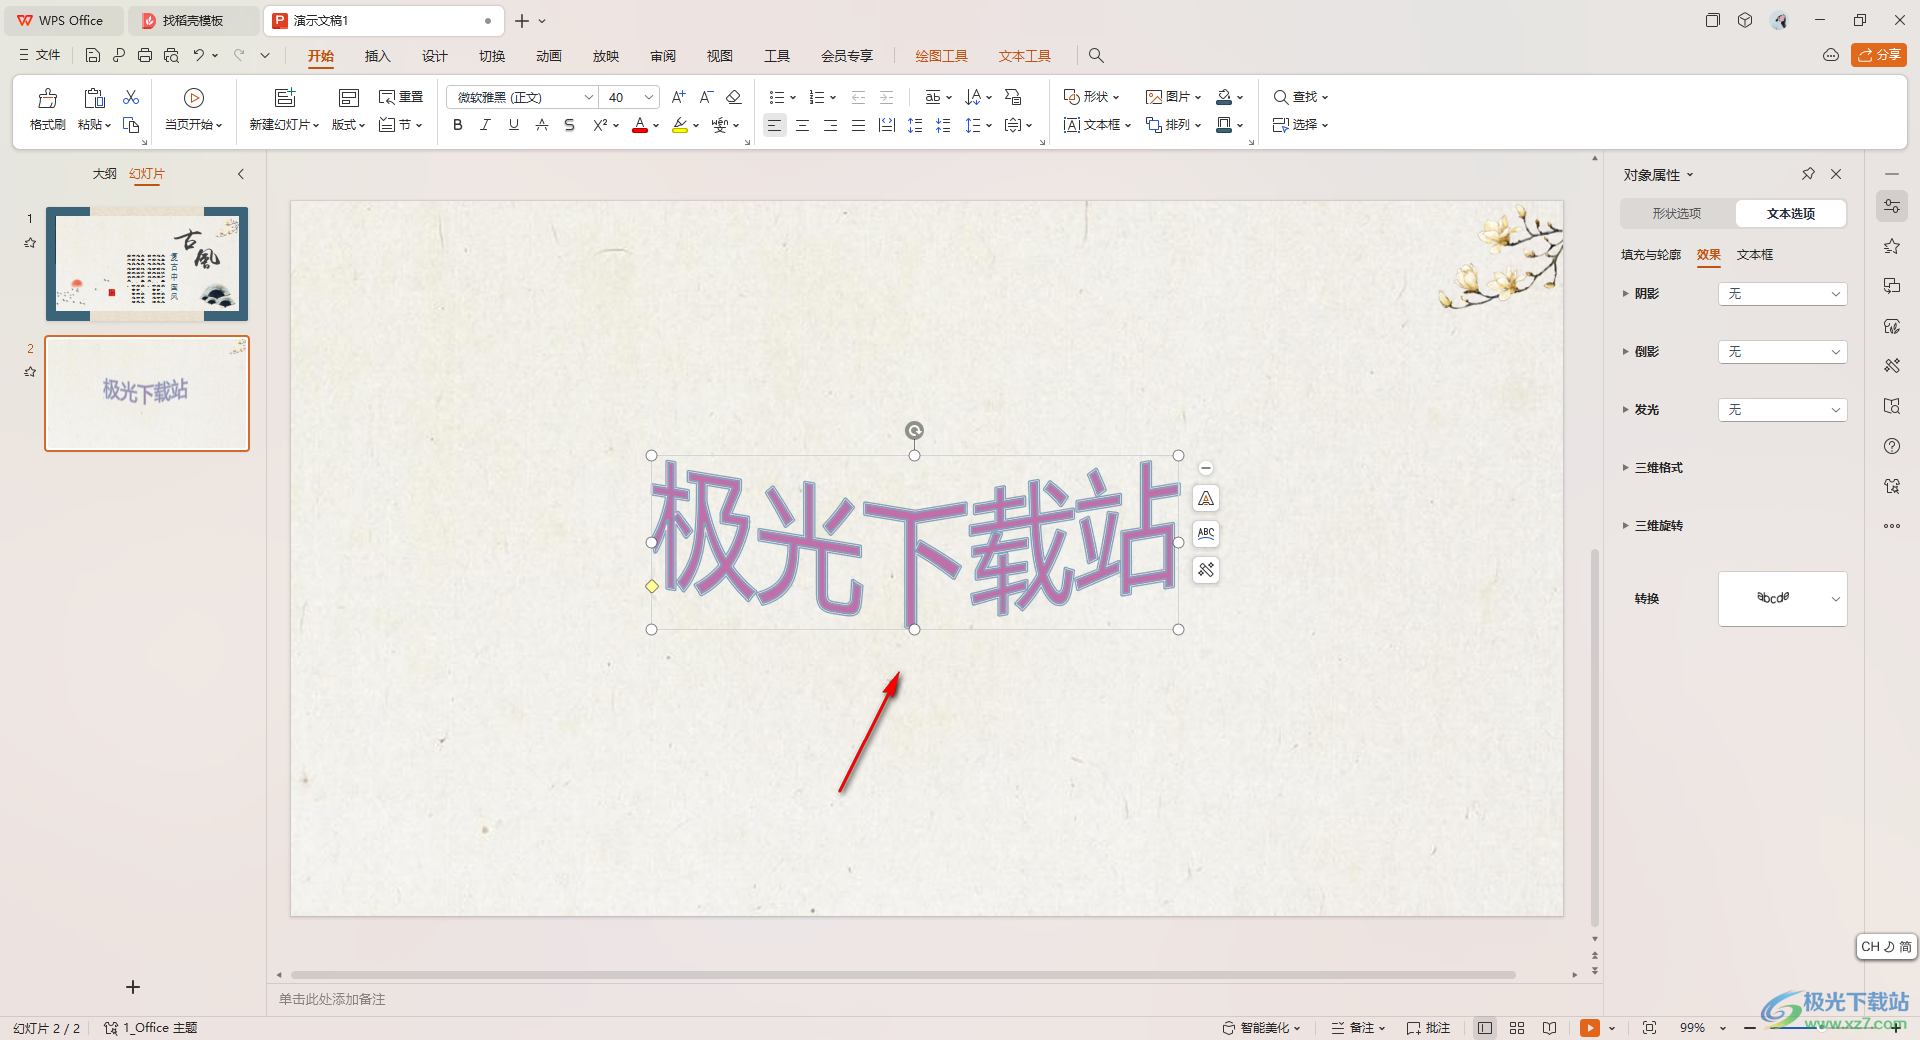
Task: Open font name combo box
Action: (x=522, y=97)
